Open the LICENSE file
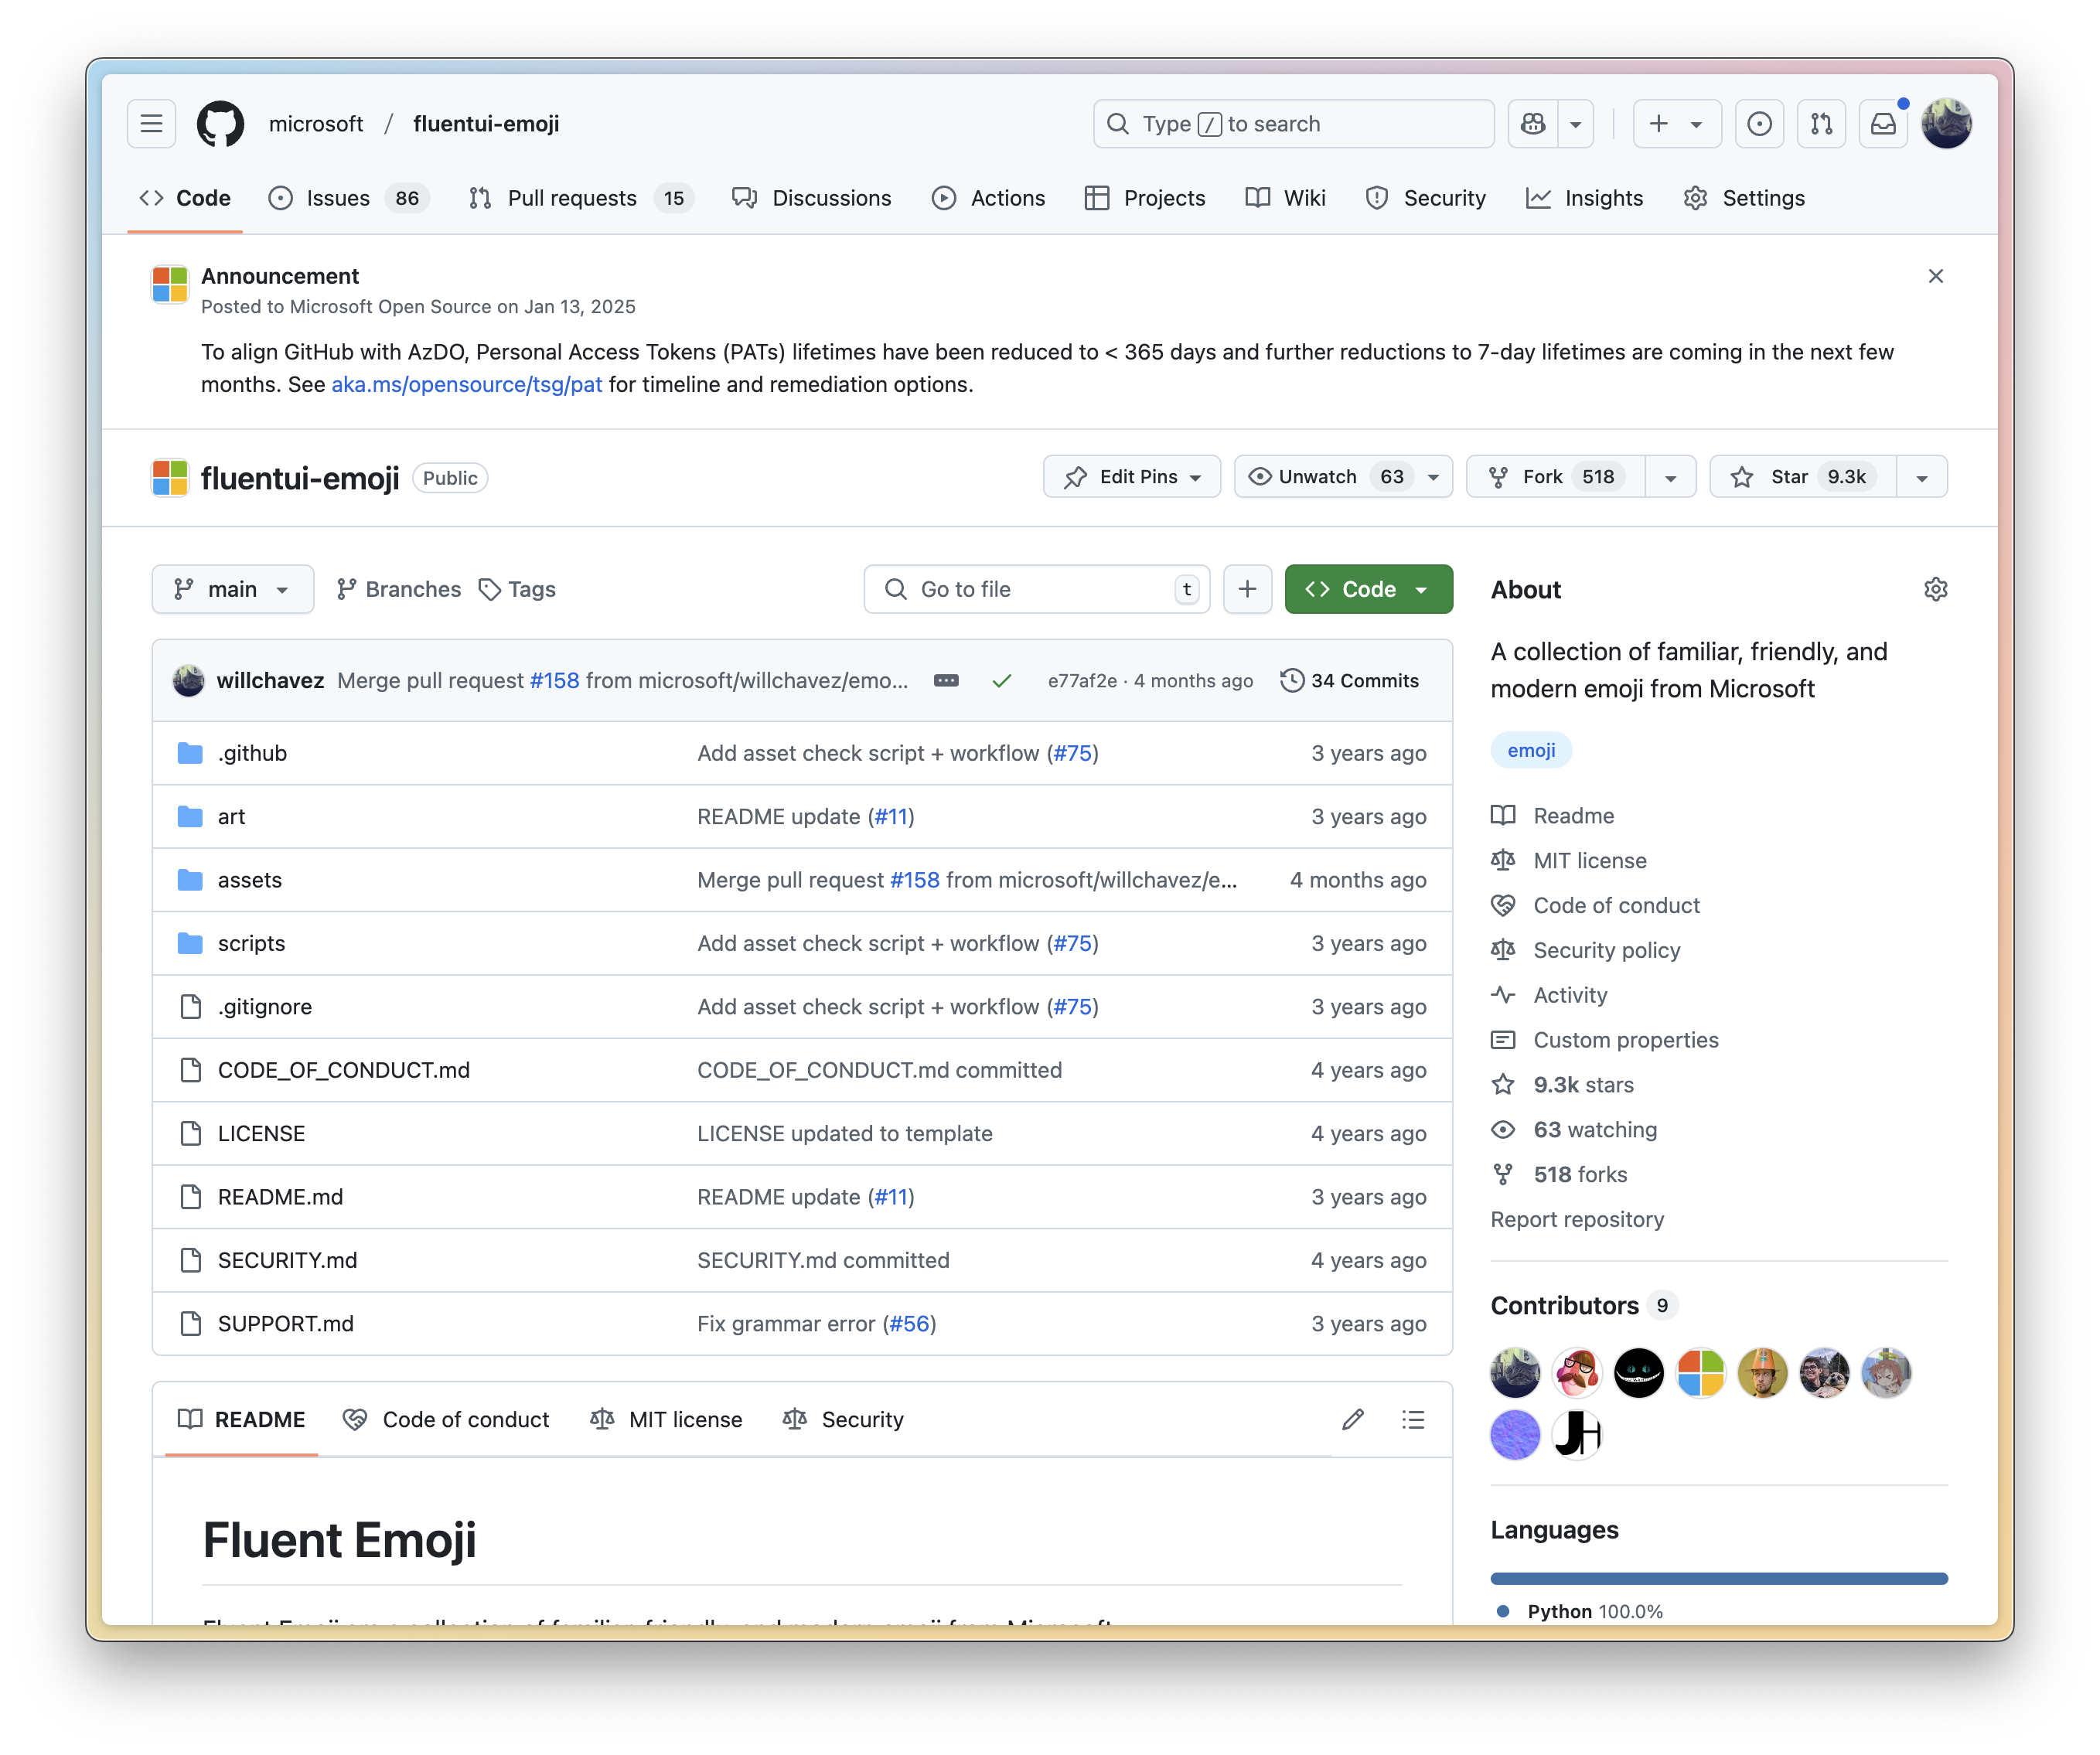 pos(261,1133)
